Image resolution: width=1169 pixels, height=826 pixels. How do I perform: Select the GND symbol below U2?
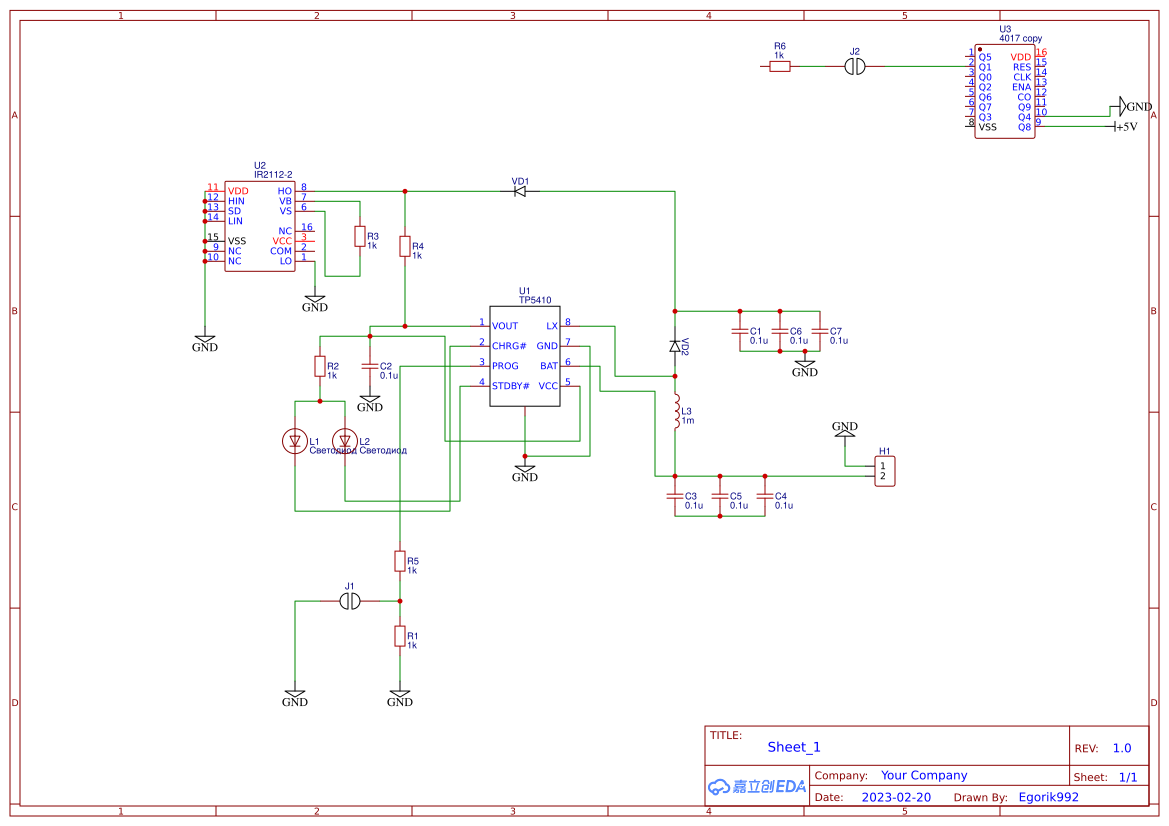click(205, 340)
